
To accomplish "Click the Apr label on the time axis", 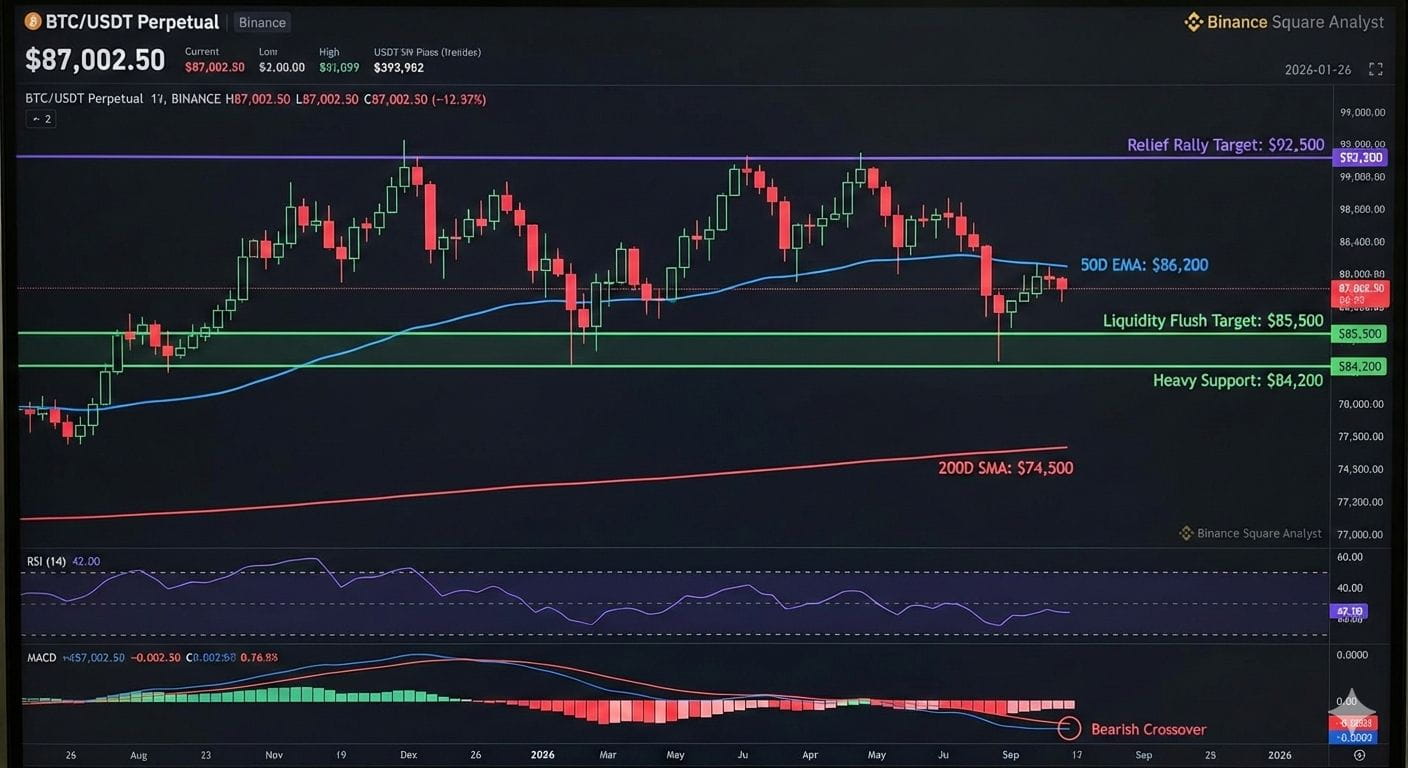I will (811, 755).
